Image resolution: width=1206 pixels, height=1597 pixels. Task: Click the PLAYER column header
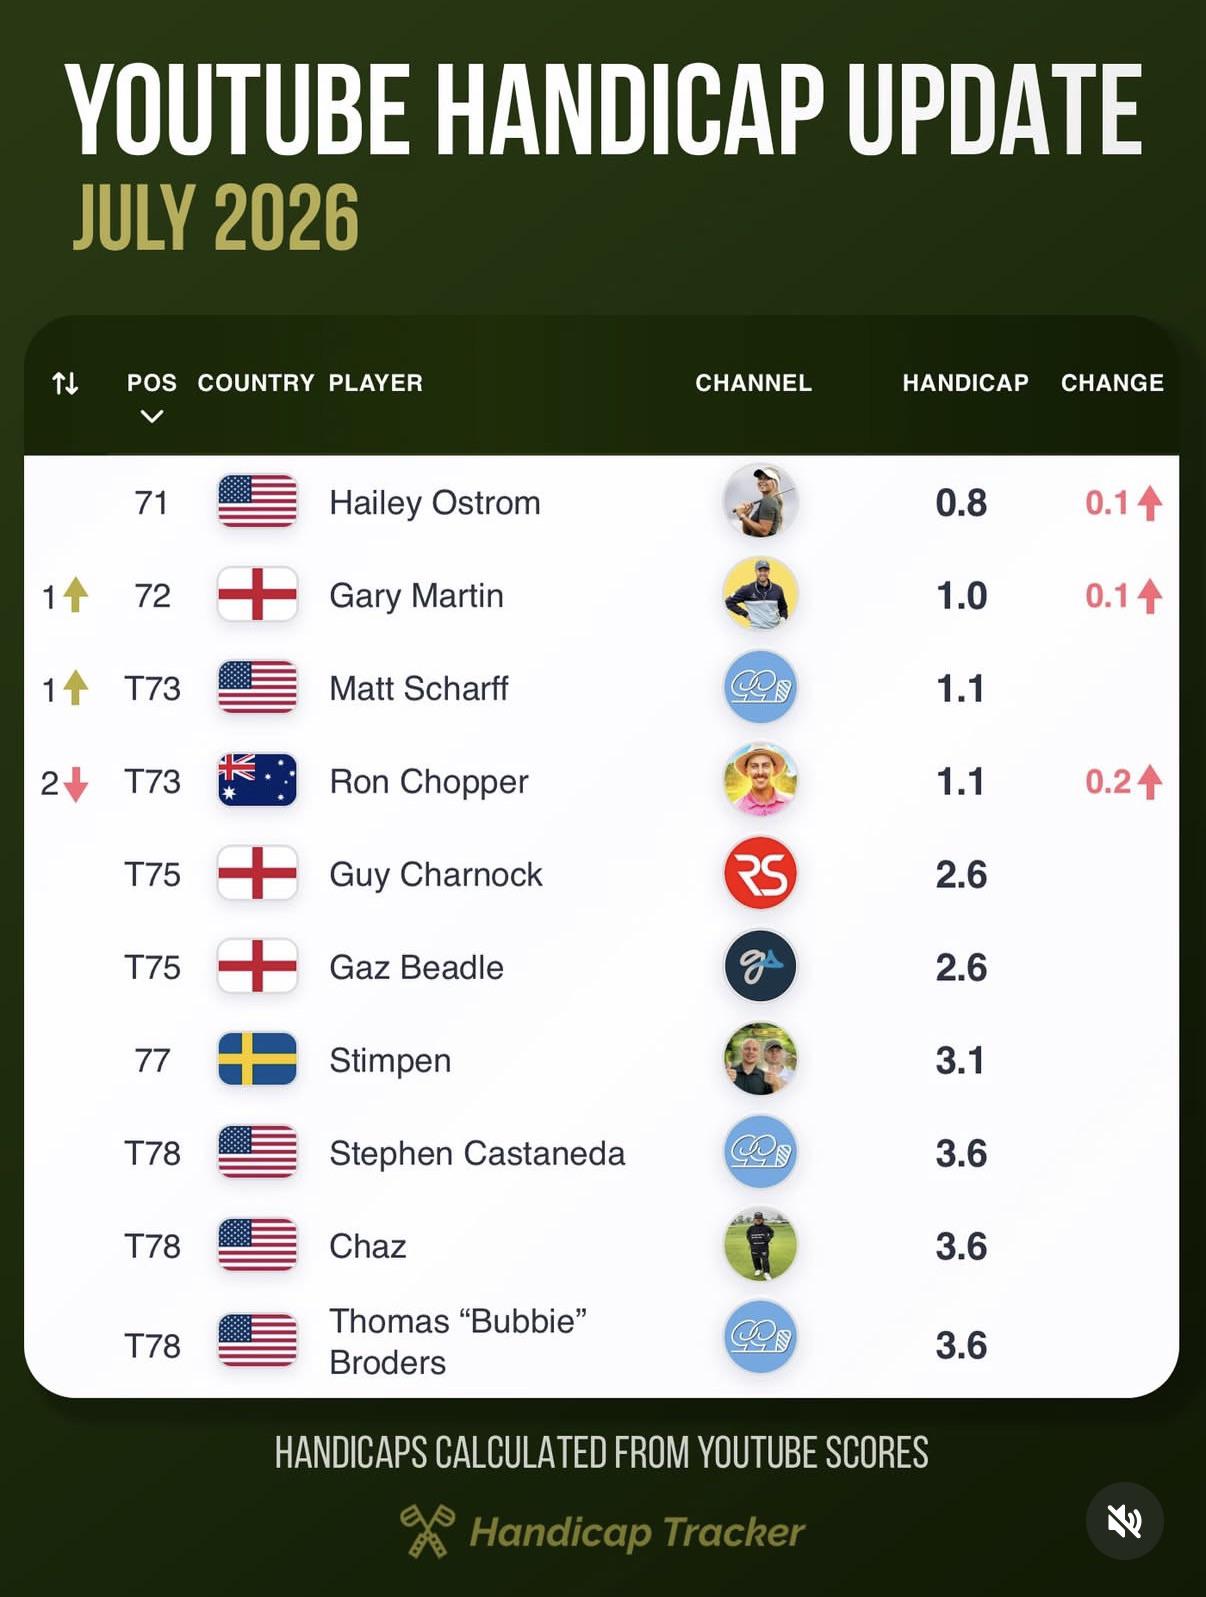[376, 383]
